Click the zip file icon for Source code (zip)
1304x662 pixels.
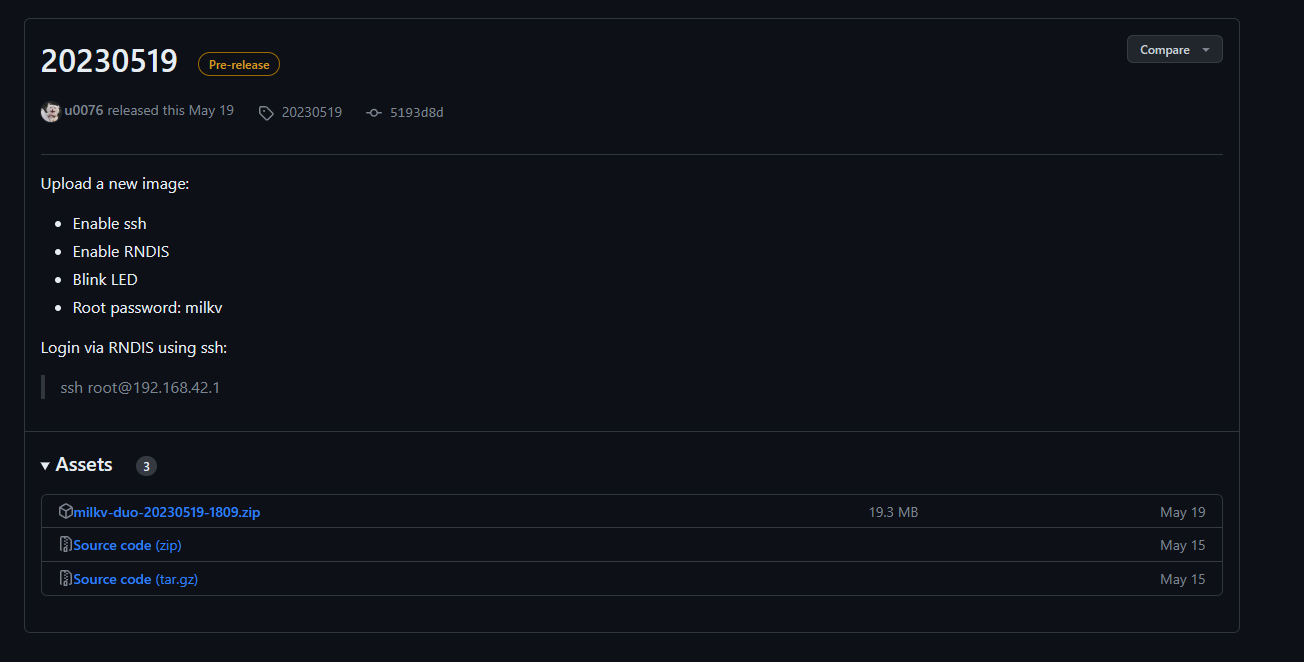pyautogui.click(x=65, y=545)
